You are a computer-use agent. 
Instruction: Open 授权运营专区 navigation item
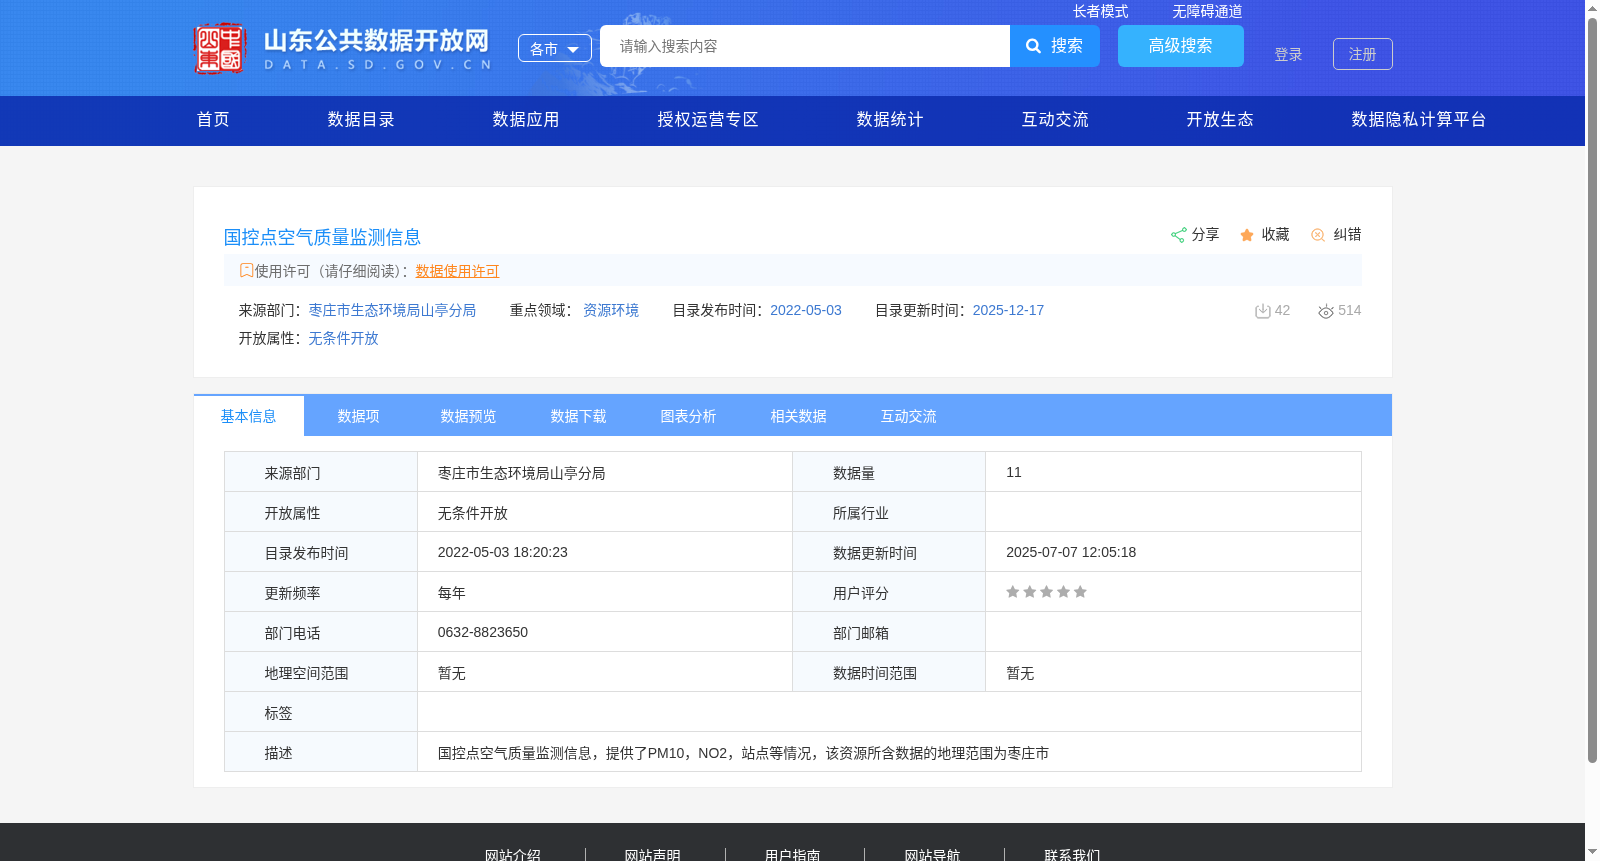tap(708, 119)
